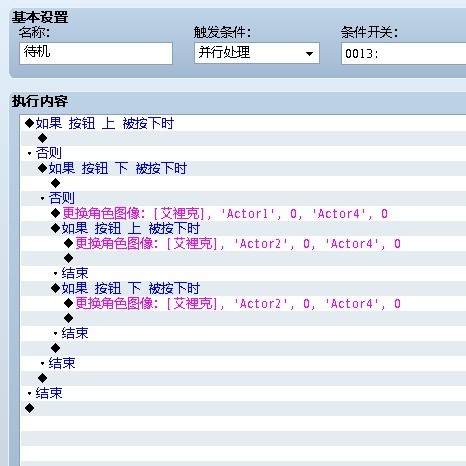Click the 条件开关 field showing 0013:
Screen dimensions: 466x466
click(x=403, y=53)
